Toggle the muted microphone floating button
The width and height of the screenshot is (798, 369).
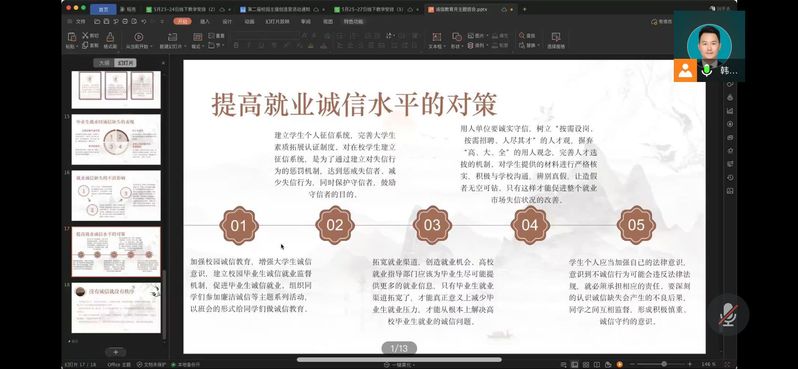point(728,315)
